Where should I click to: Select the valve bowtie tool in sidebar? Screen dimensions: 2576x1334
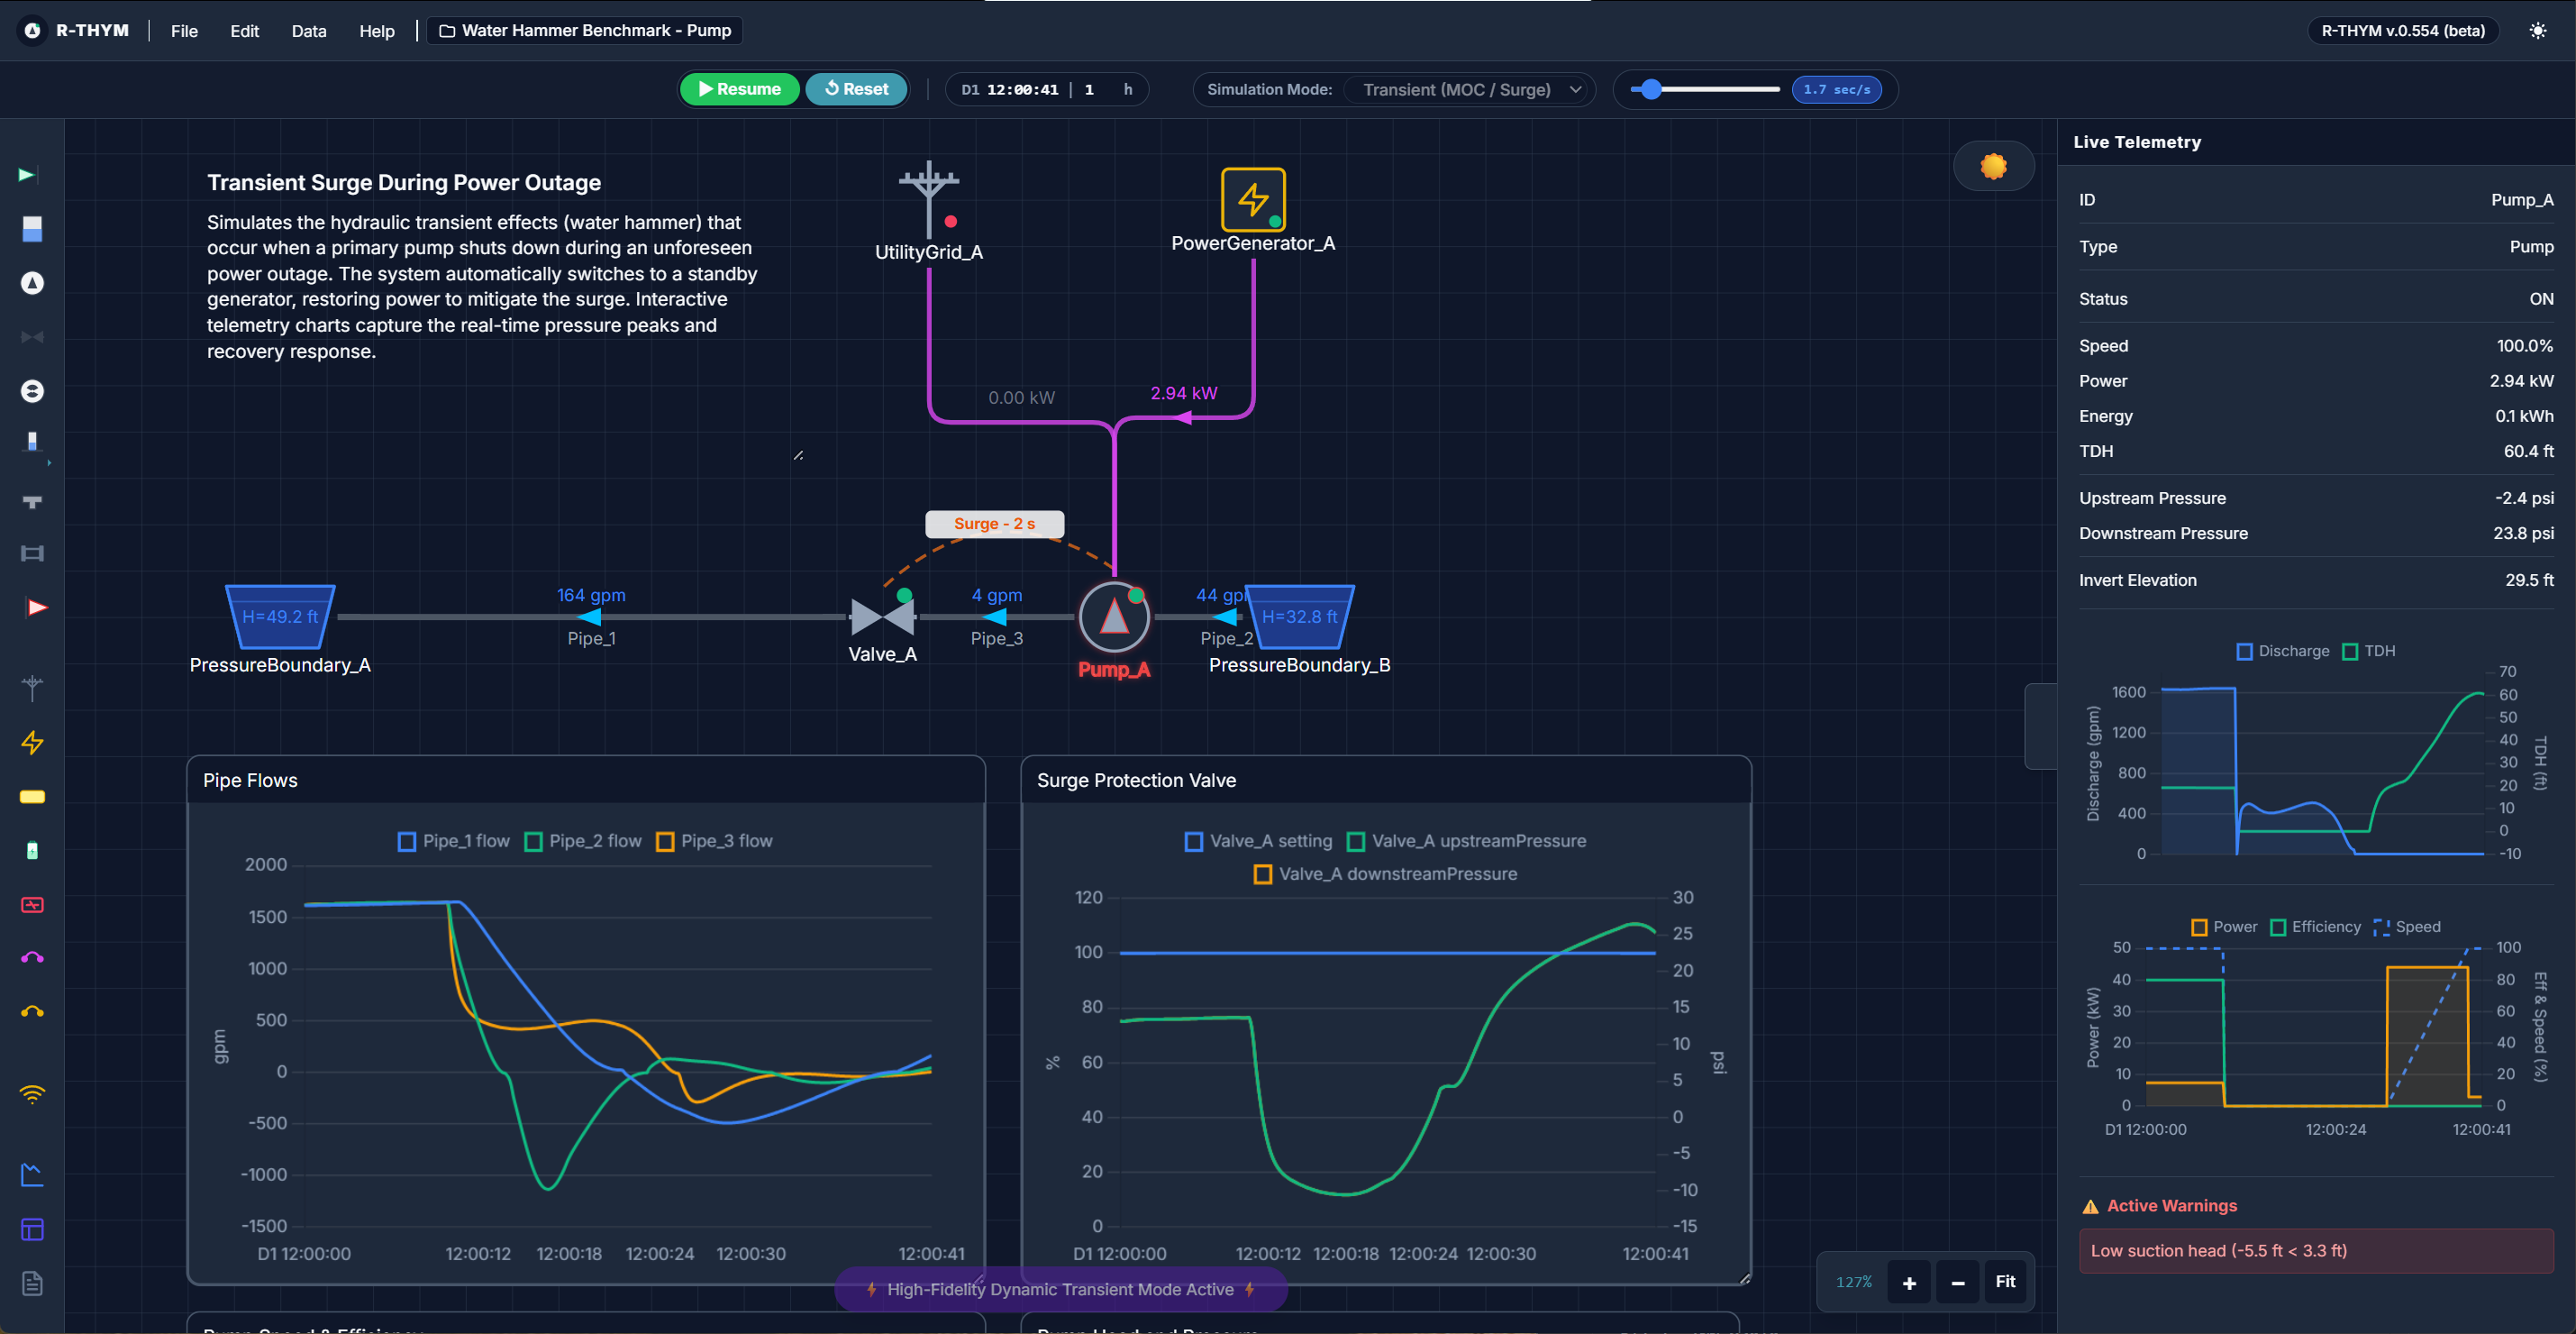click(32, 337)
